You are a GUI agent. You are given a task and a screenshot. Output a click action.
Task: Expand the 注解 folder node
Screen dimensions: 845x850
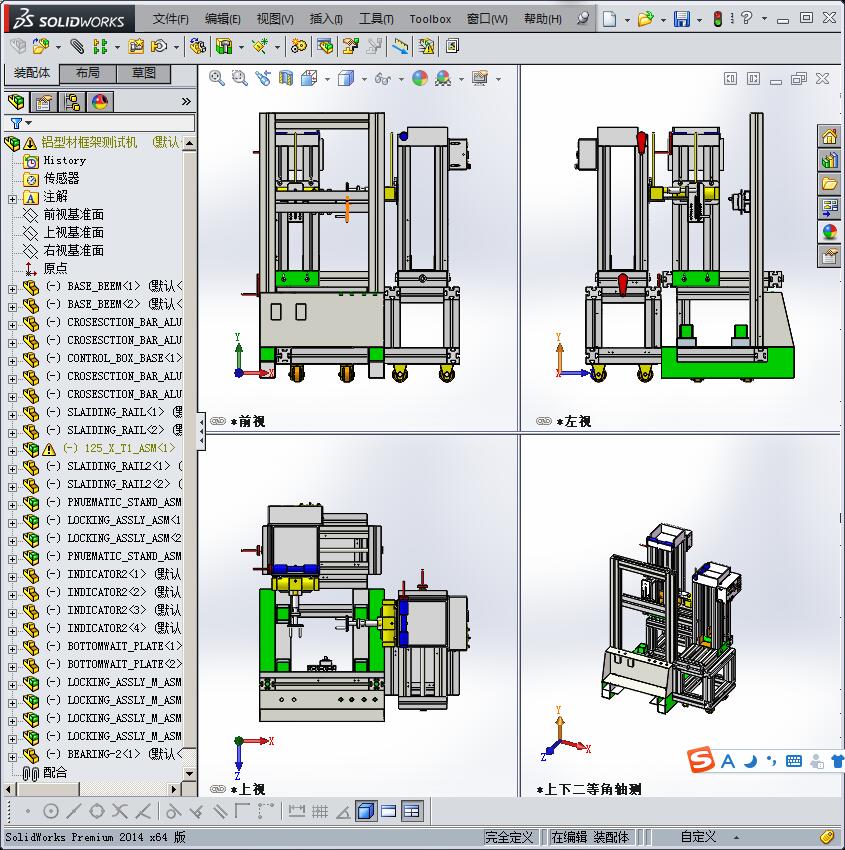[12, 199]
